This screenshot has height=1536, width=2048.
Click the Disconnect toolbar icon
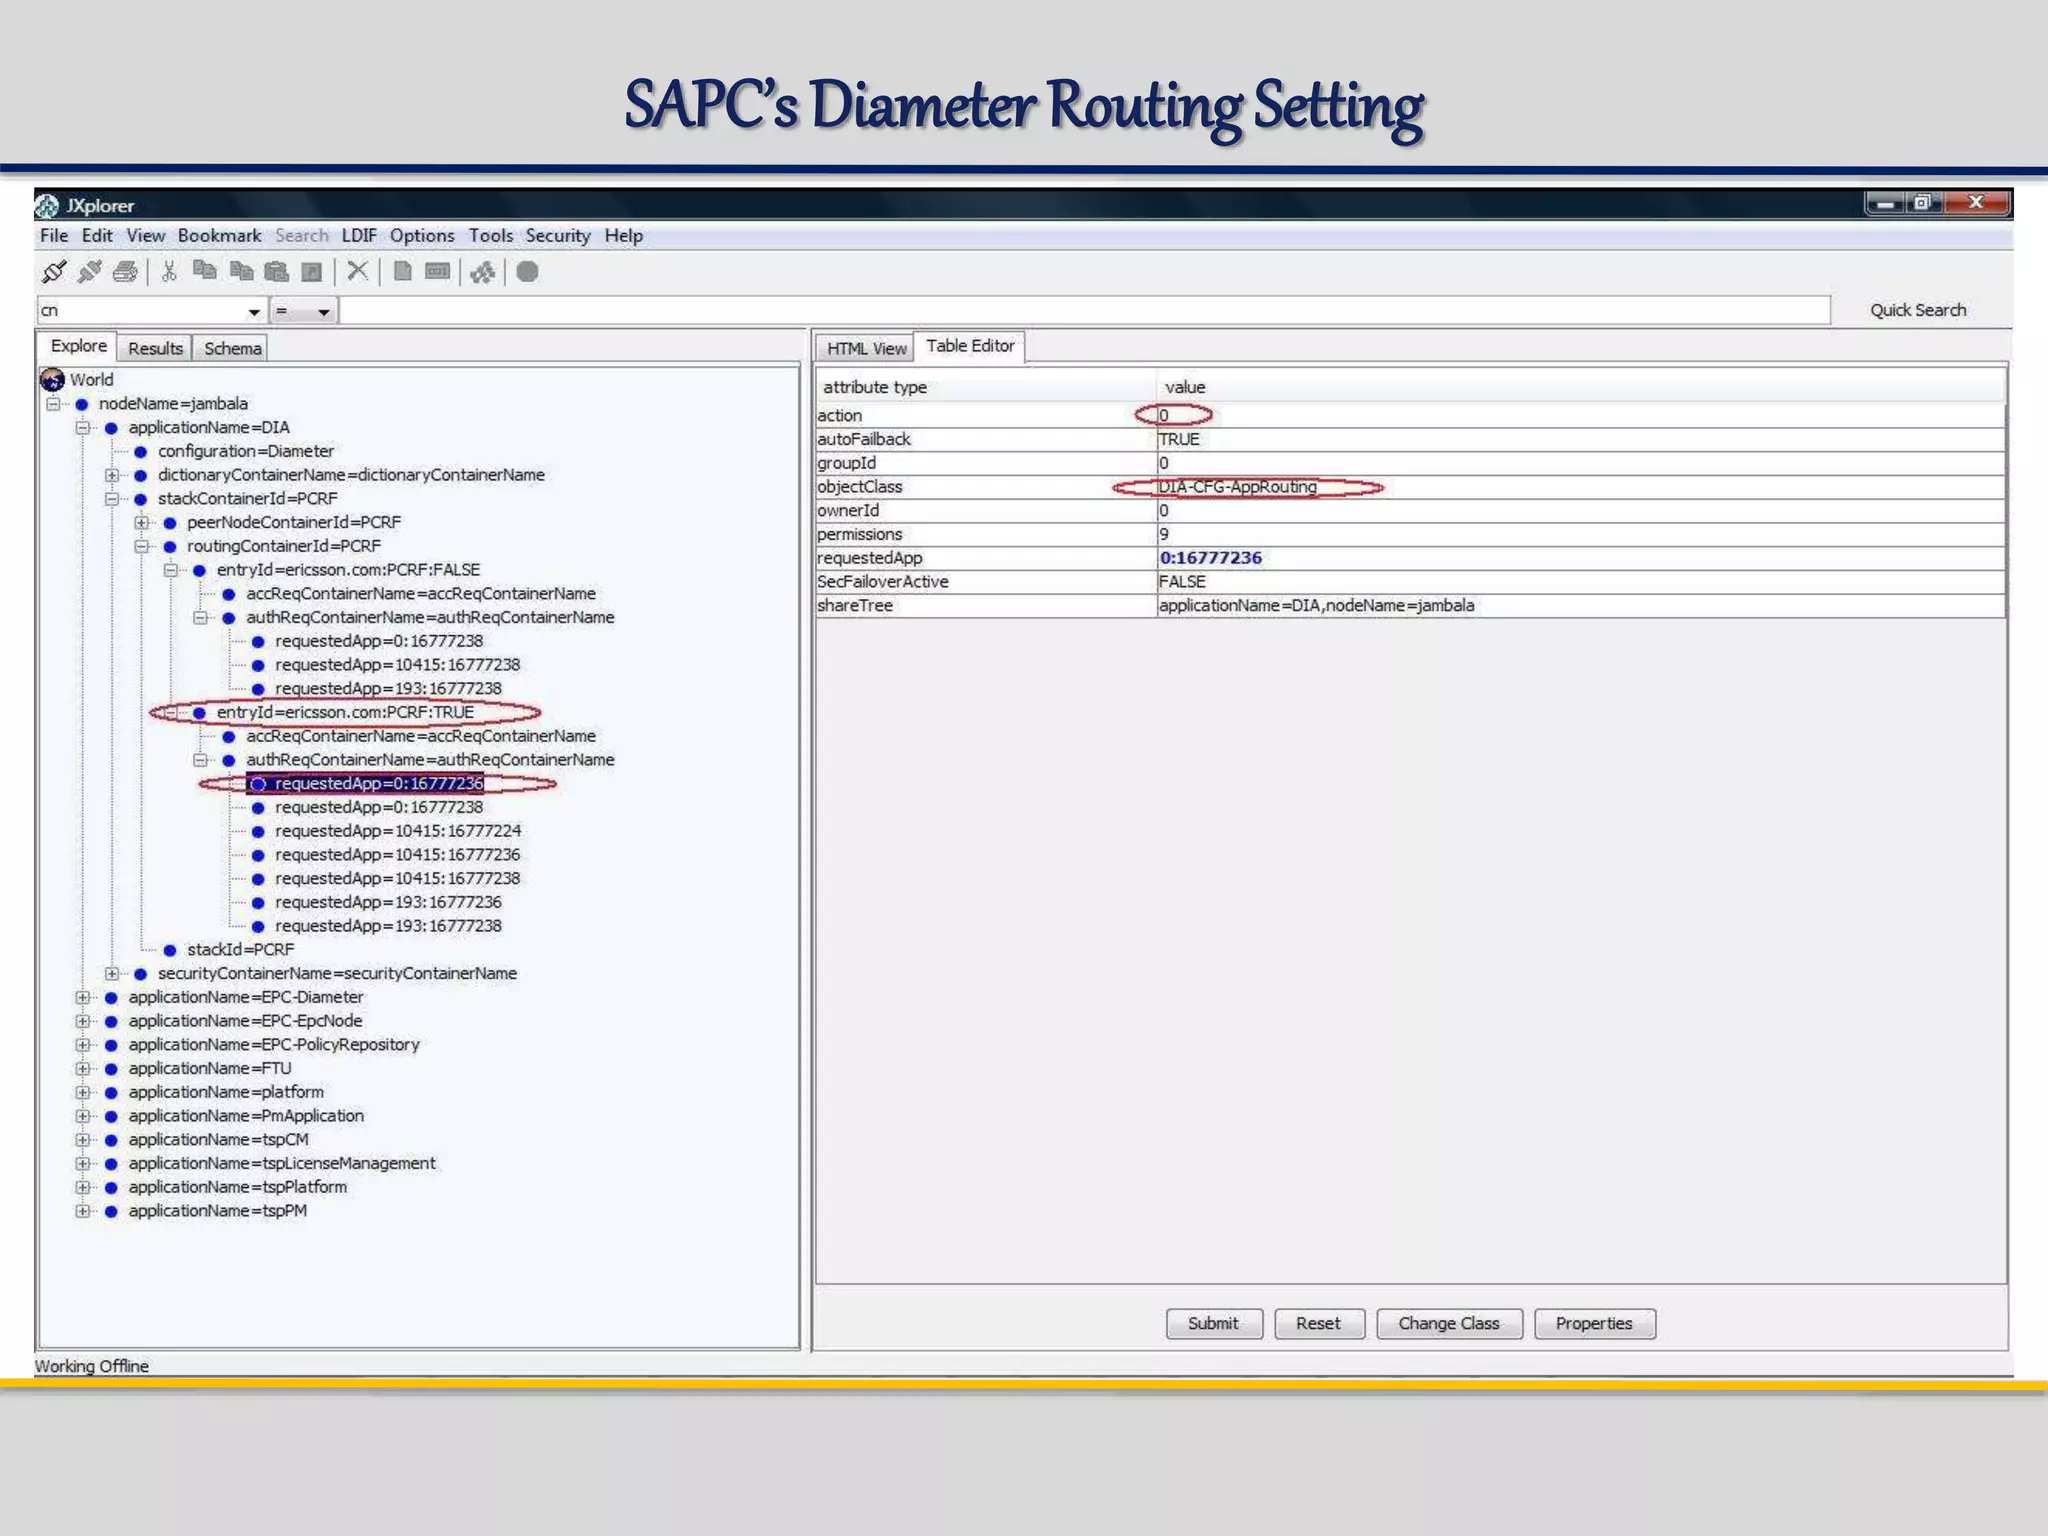pyautogui.click(x=90, y=271)
